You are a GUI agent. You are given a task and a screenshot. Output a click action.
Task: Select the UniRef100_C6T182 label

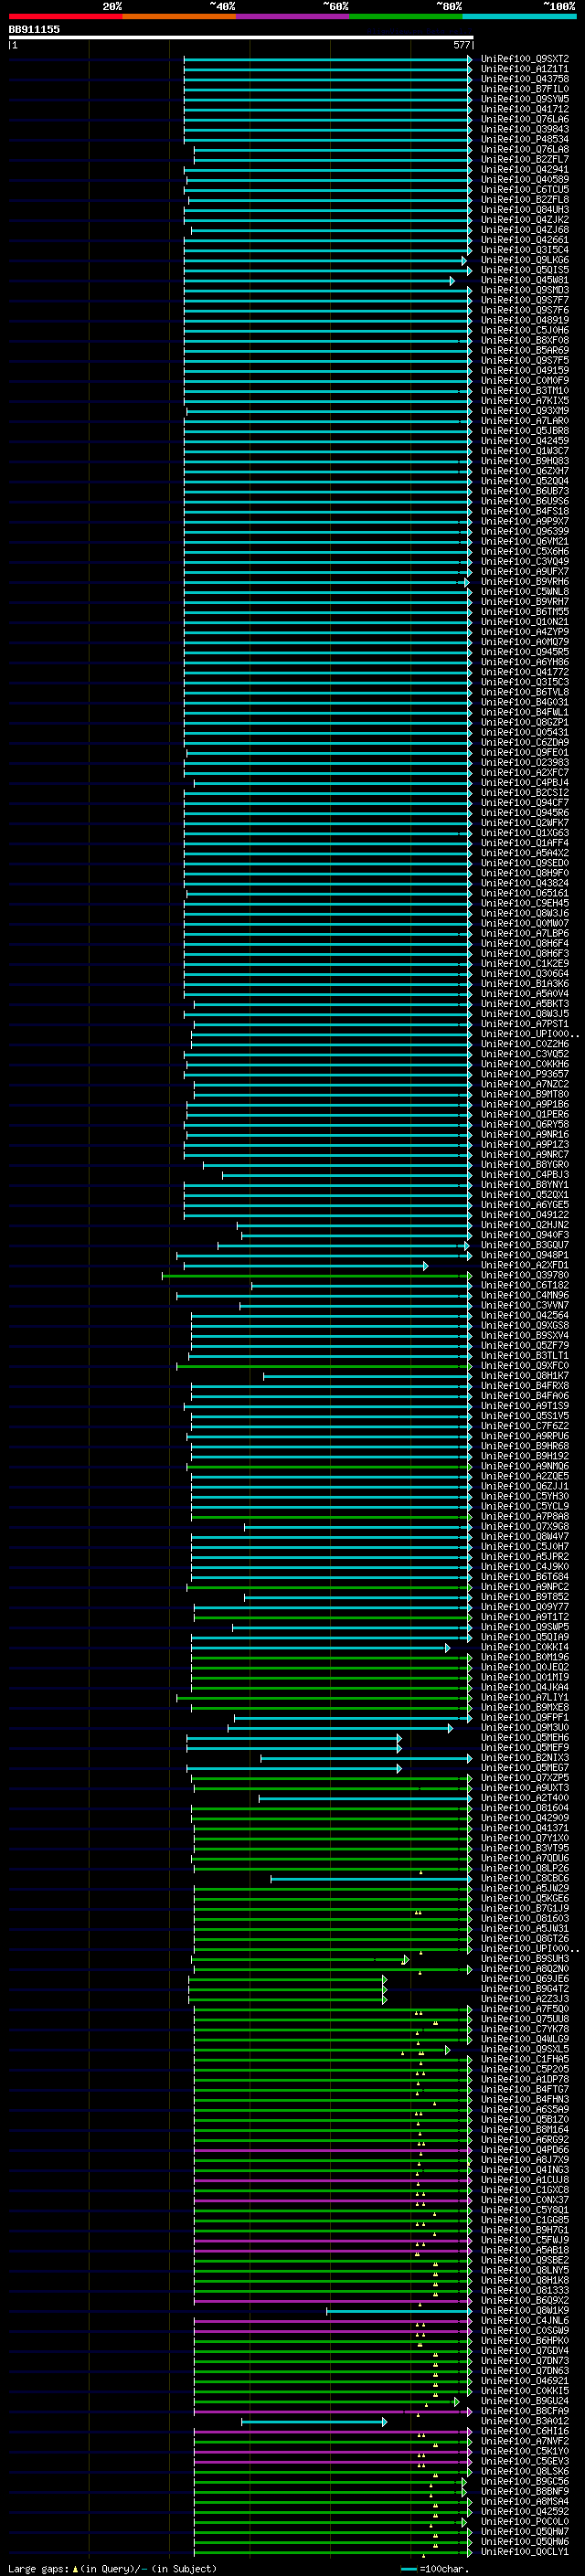pyautogui.click(x=525, y=1285)
